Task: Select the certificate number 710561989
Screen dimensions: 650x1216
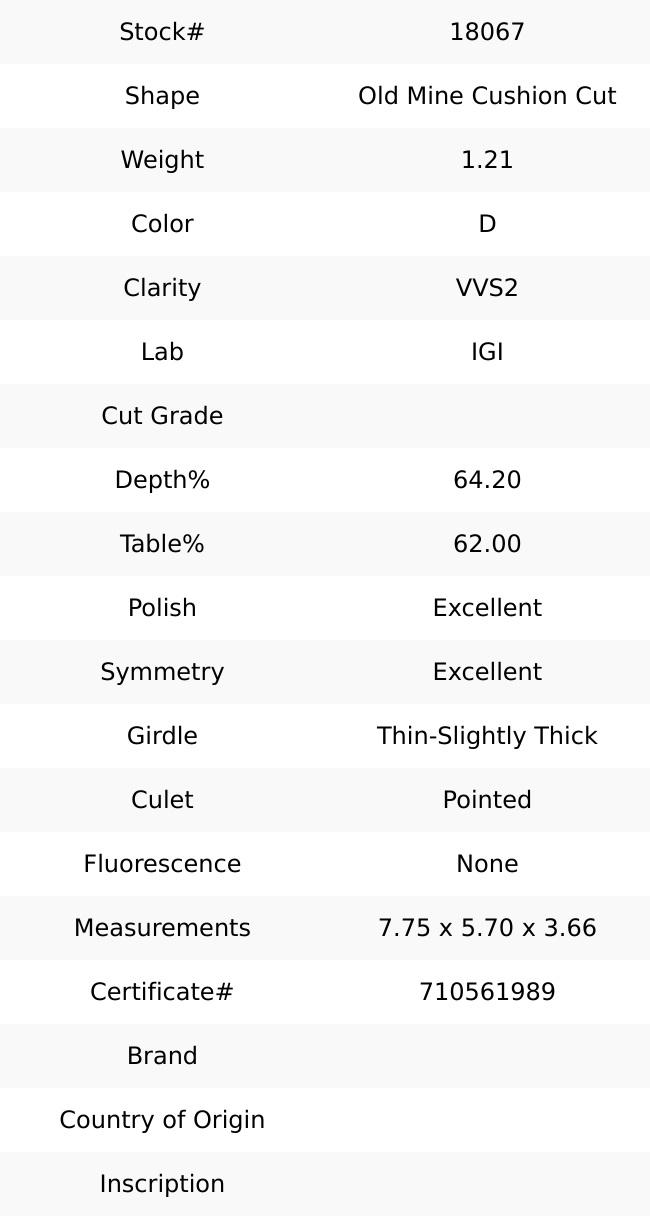Action: coord(487,992)
